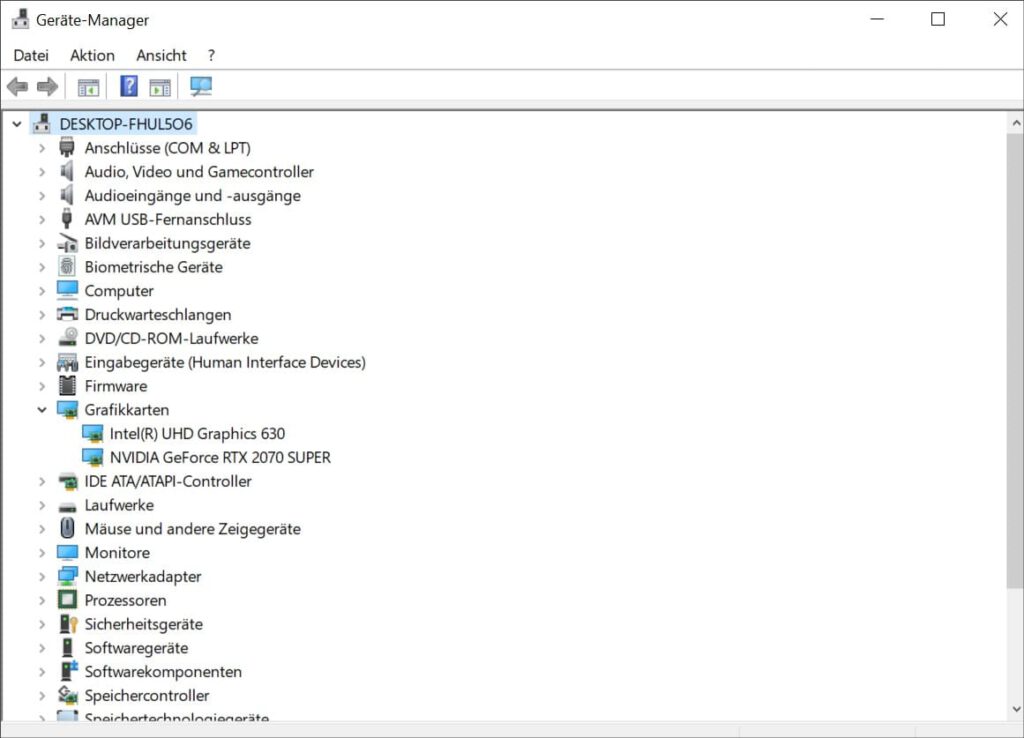Click the show/hide console tree toolbar icon
The image size is (1024, 738).
point(89,87)
